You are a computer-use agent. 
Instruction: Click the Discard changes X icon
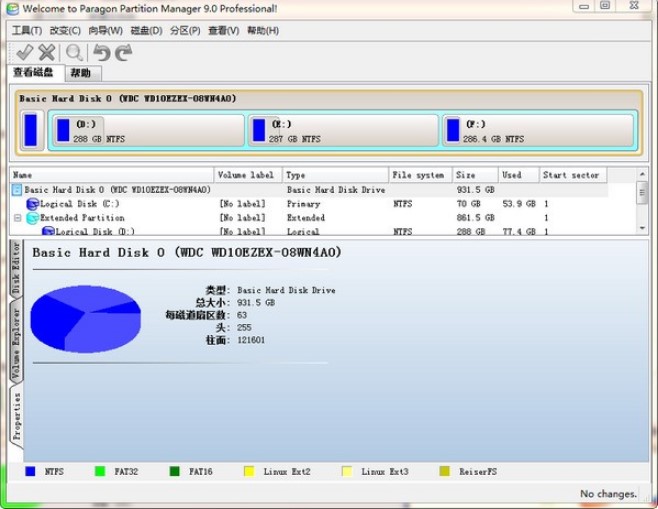tap(47, 52)
